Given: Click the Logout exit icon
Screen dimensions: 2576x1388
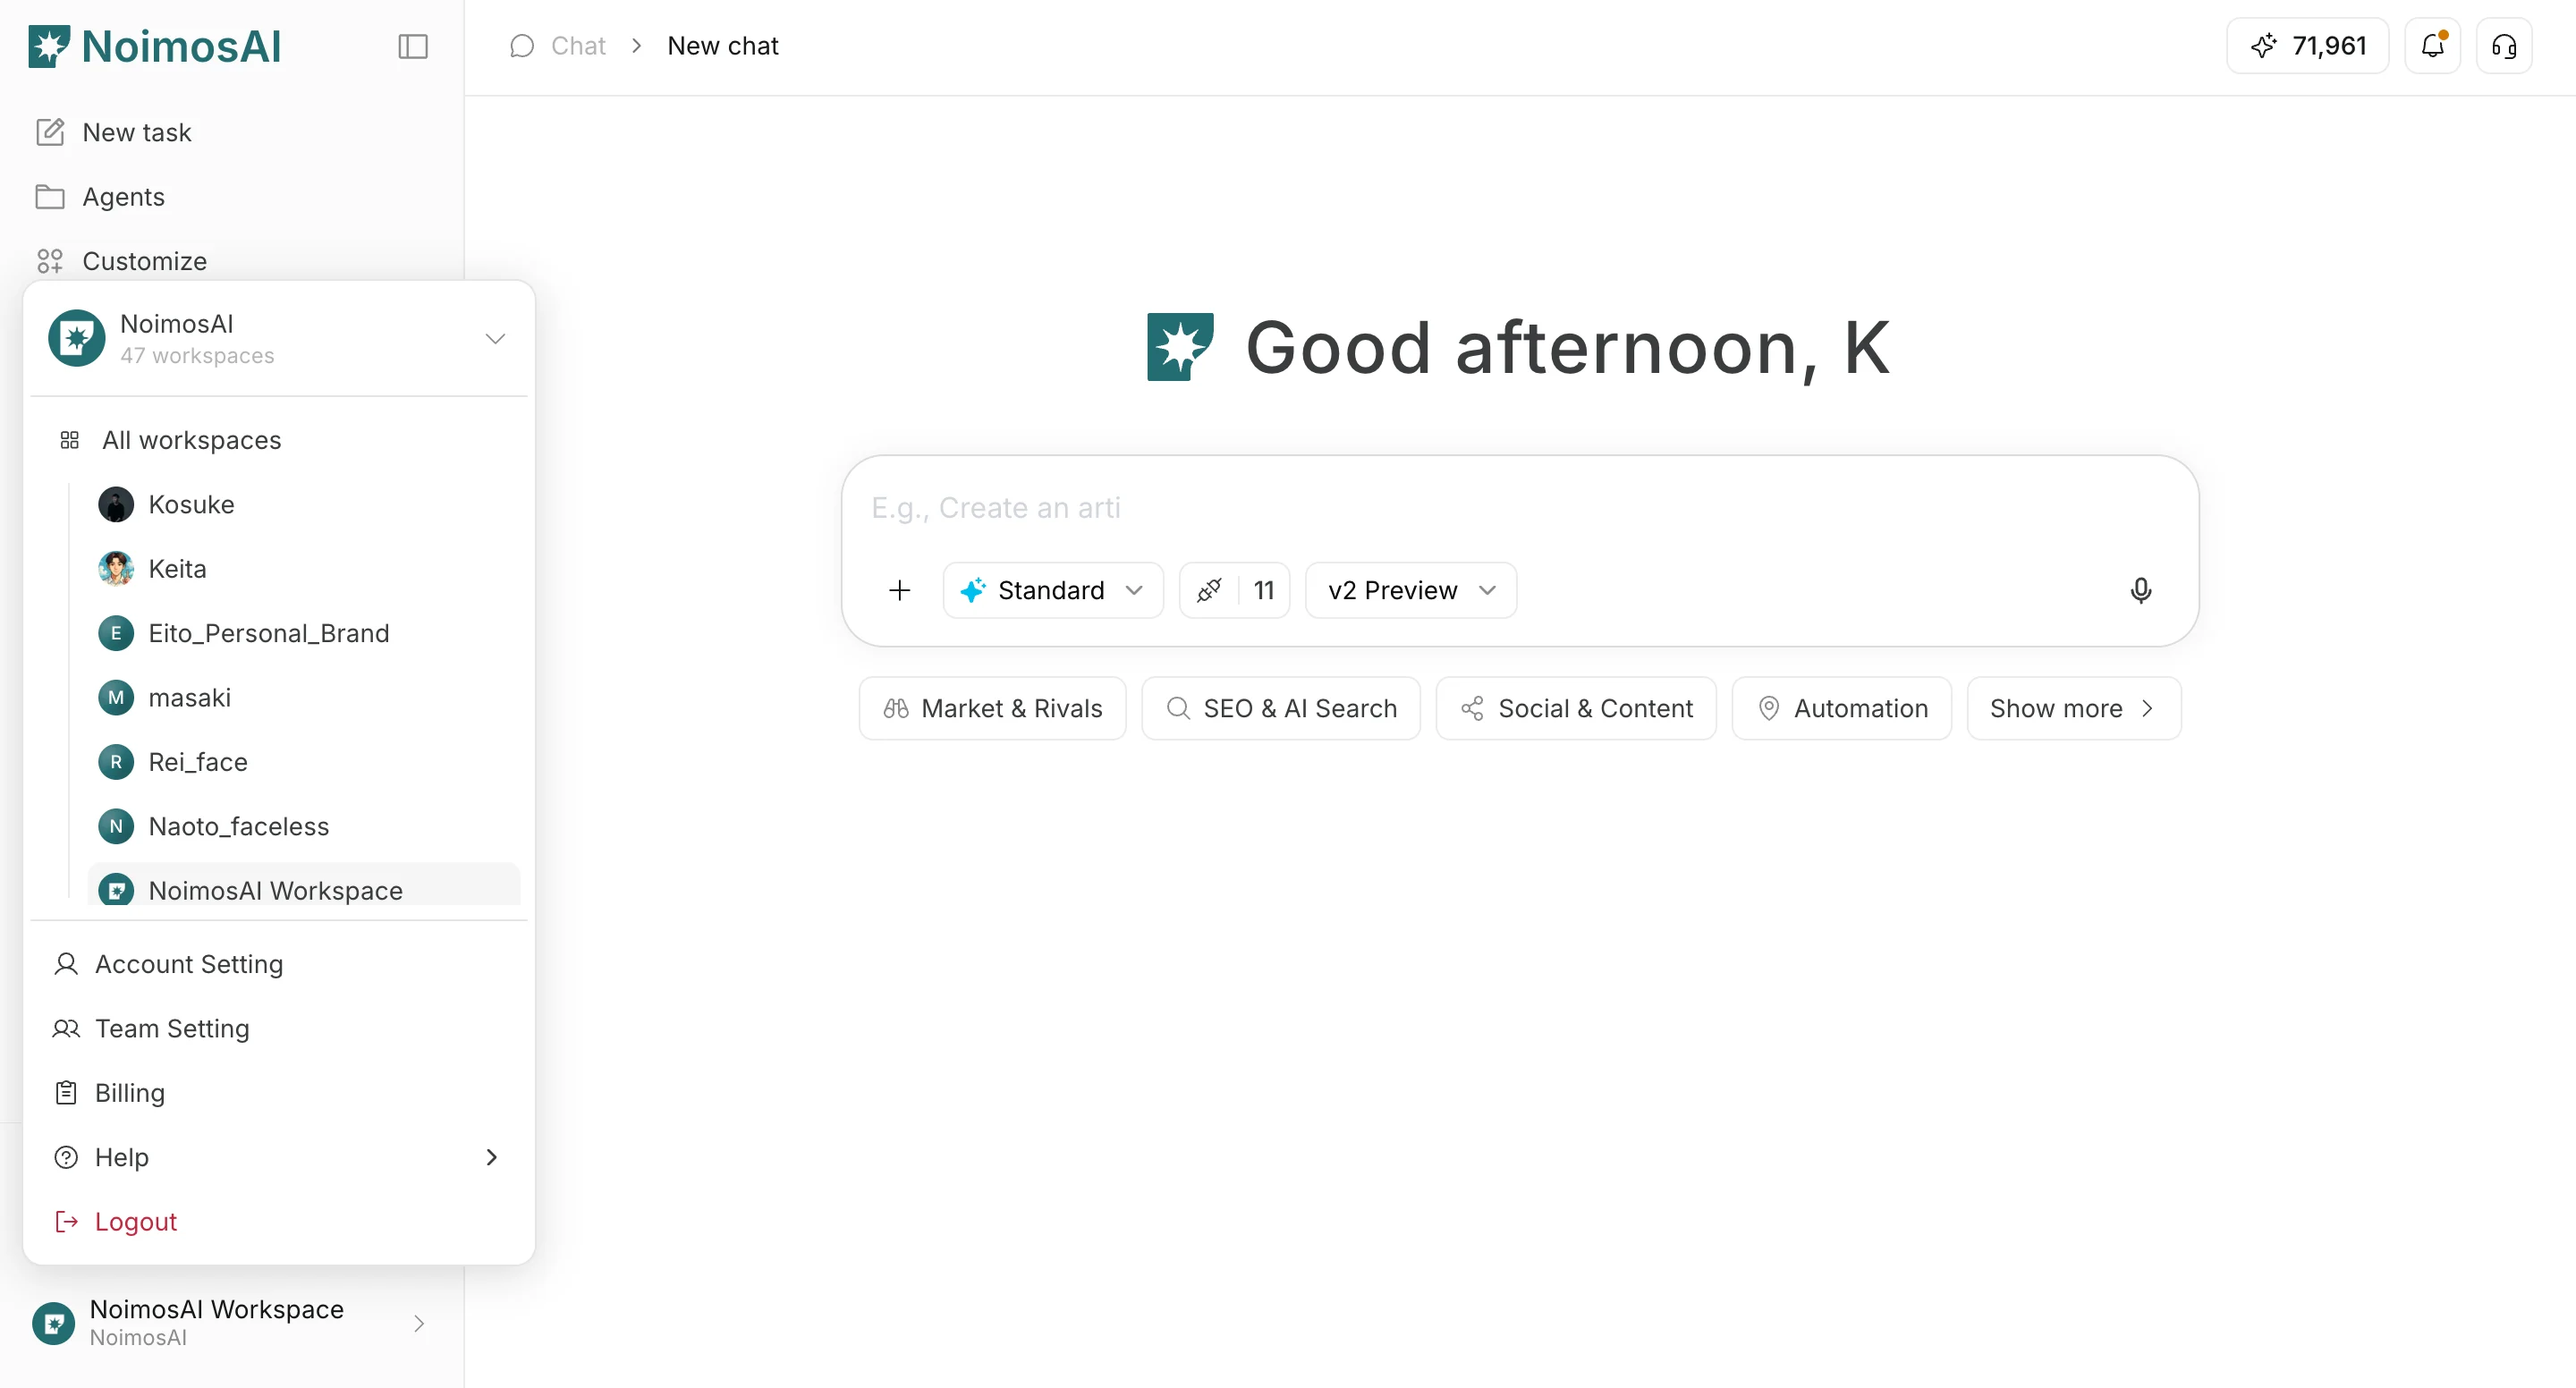Looking at the screenshot, I should pyautogui.click(x=66, y=1221).
